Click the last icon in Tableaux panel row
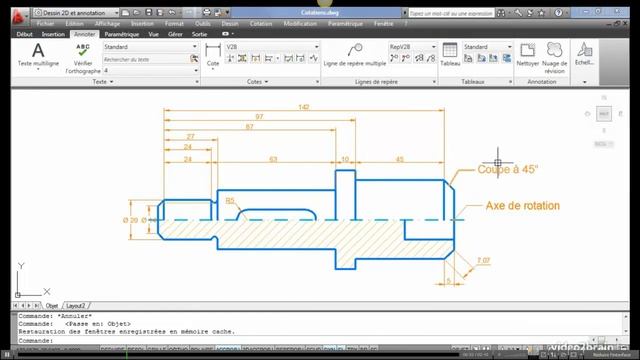Screen dimensions: 640x360 coord(507,58)
